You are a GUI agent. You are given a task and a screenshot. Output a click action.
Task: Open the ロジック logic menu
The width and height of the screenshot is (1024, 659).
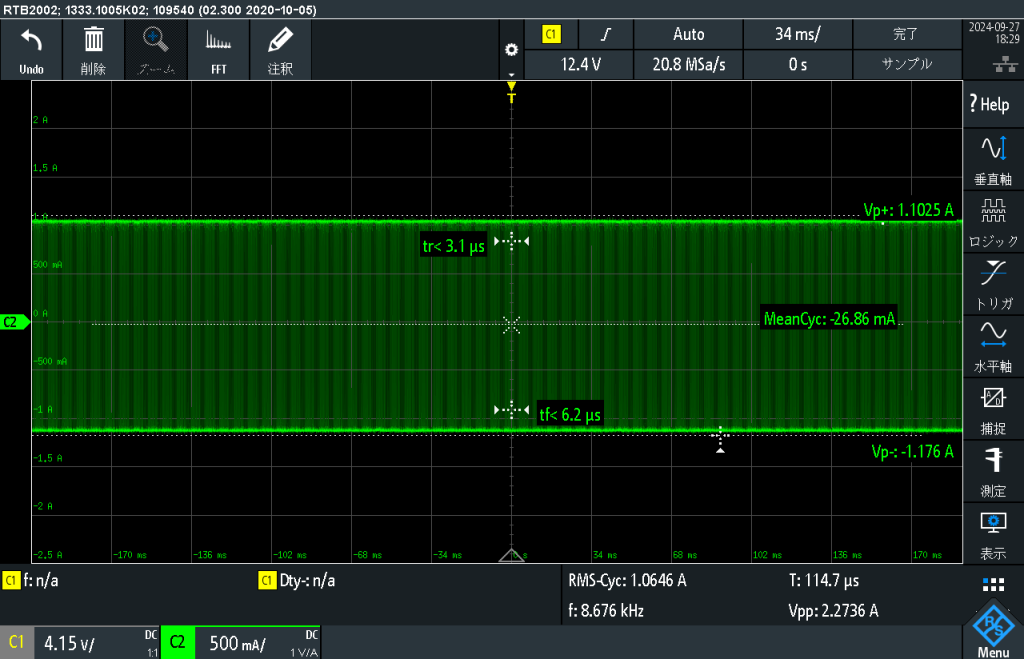tap(993, 222)
